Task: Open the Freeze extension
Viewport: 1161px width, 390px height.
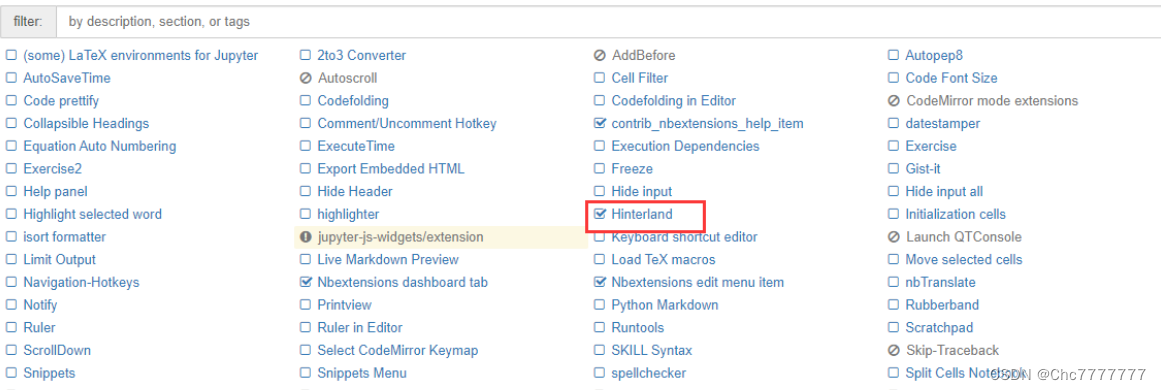Action: pyautogui.click(x=632, y=169)
